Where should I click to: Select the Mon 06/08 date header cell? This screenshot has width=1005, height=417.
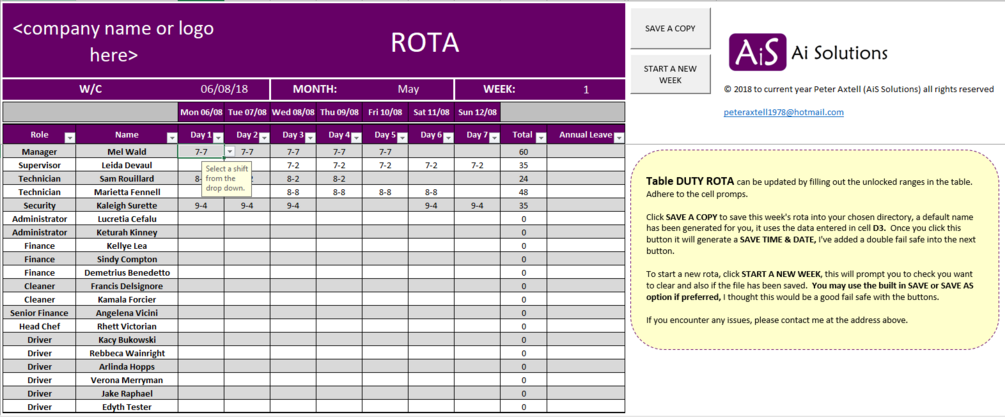click(201, 112)
